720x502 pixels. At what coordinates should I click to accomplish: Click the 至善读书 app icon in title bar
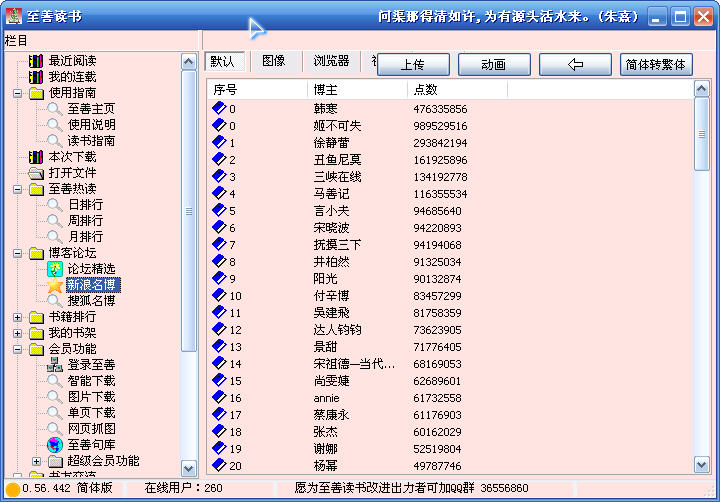point(14,17)
